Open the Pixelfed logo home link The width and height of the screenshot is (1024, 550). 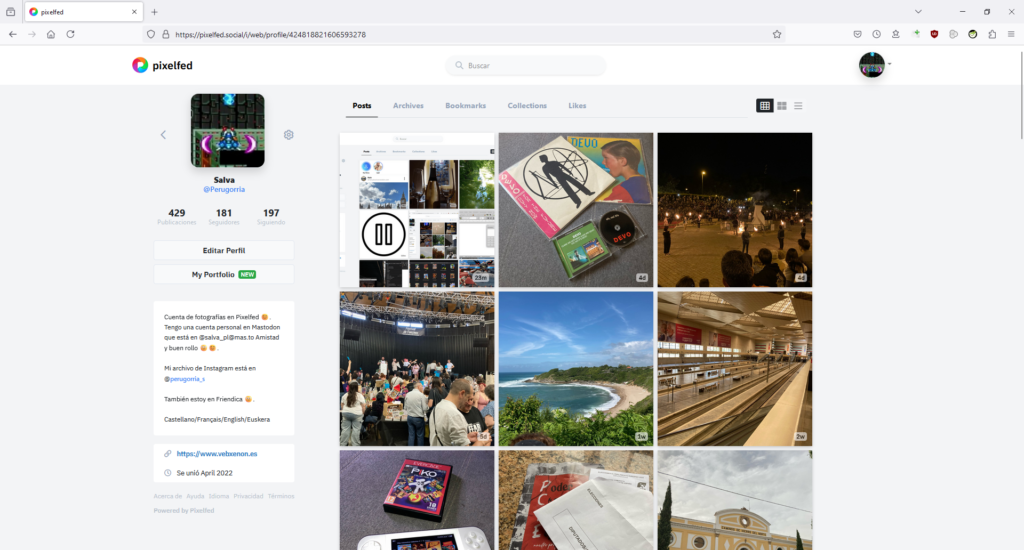[163, 65]
